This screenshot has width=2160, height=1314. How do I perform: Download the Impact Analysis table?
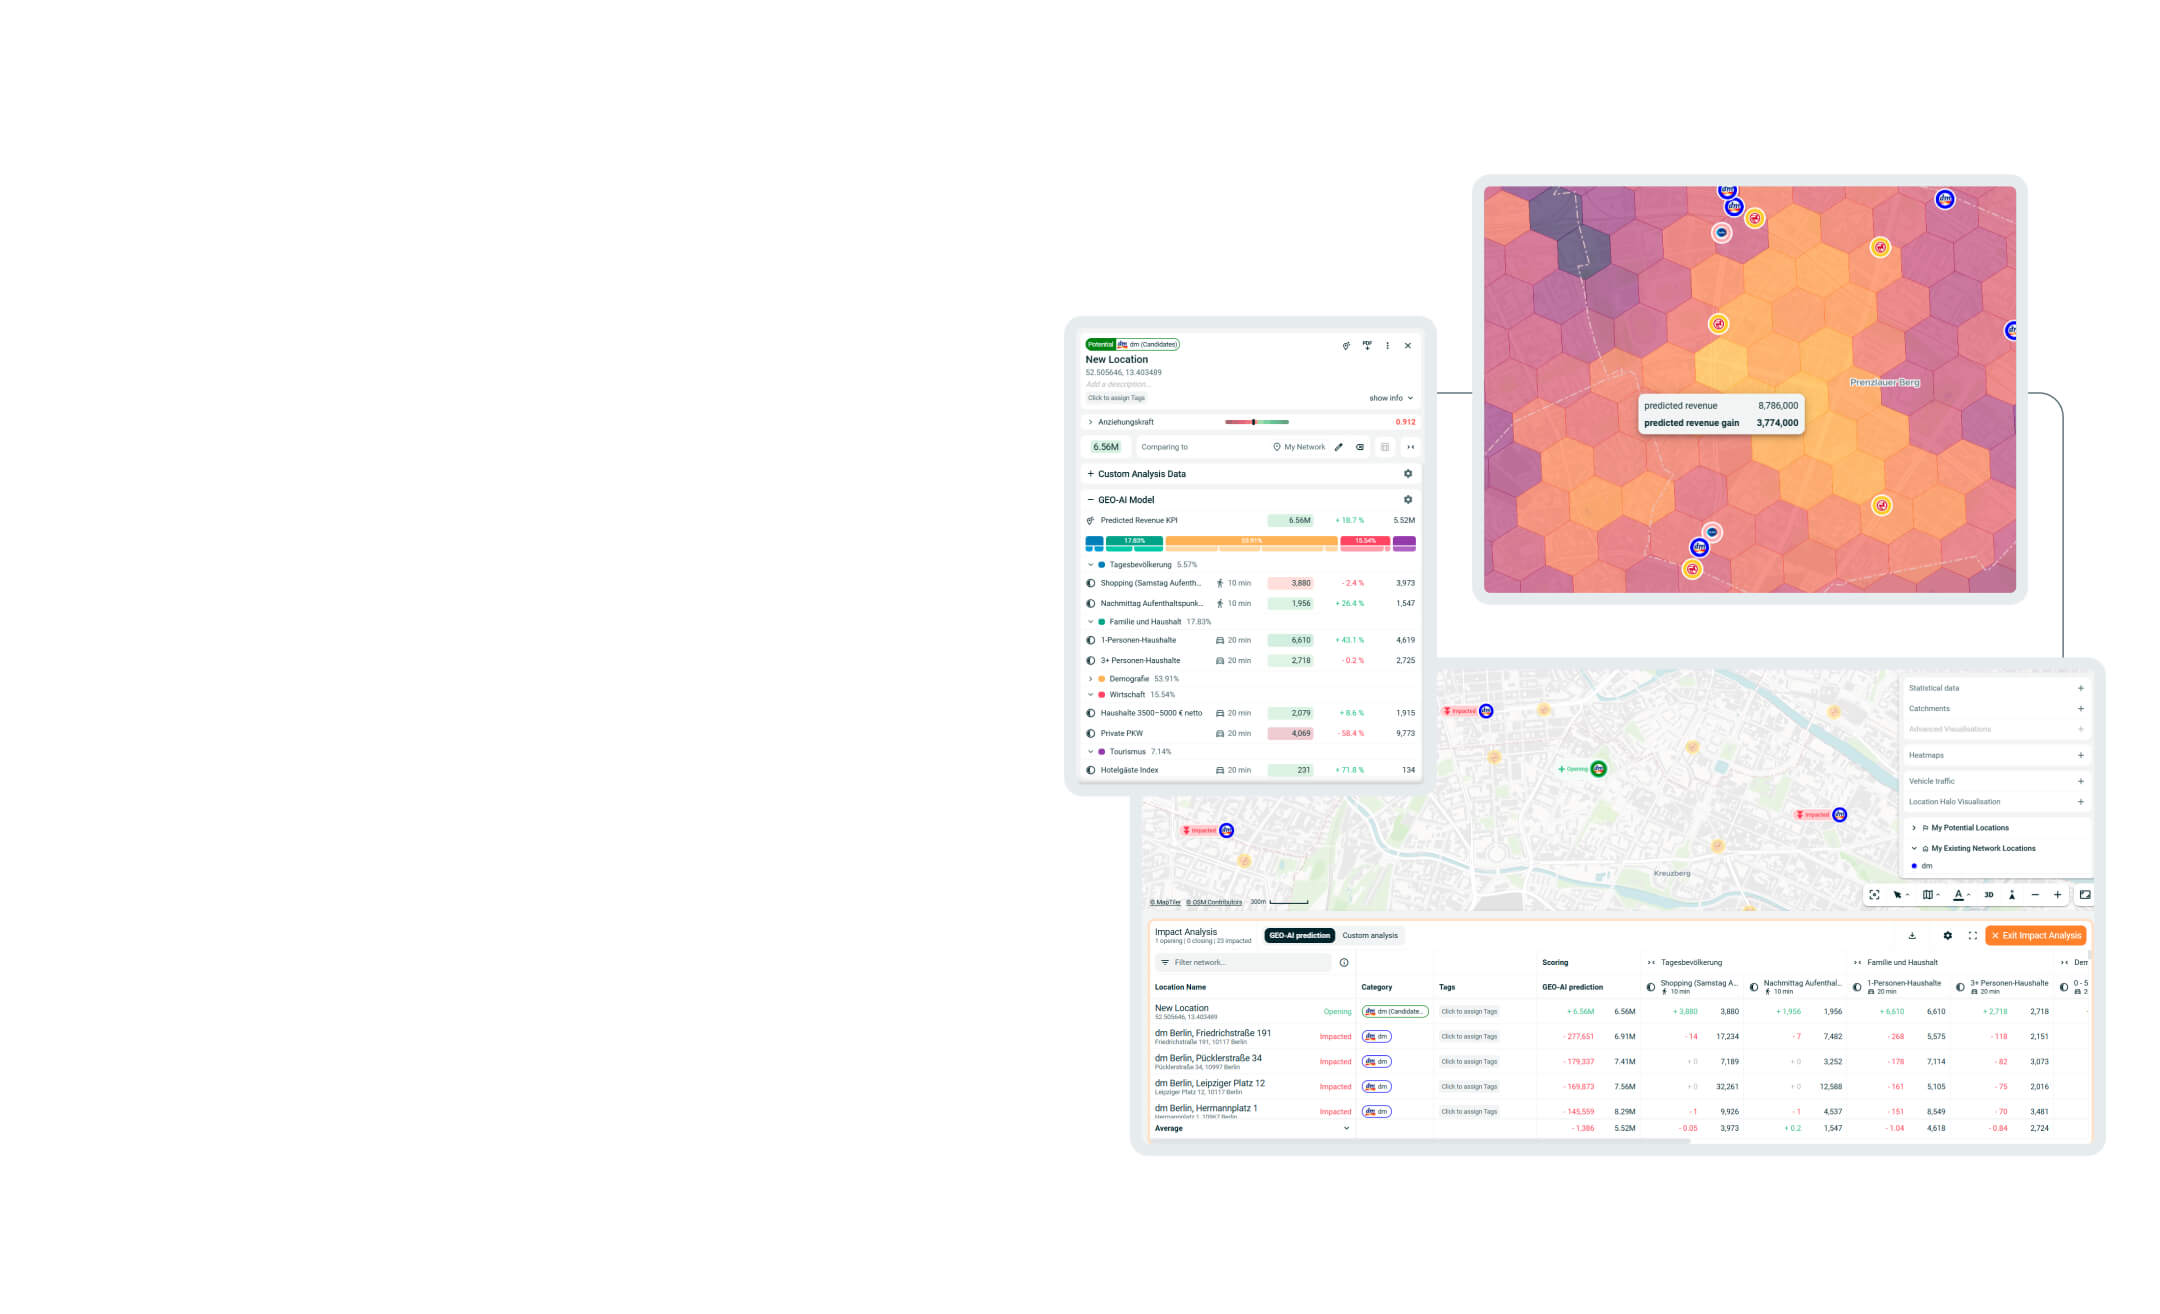tap(1912, 936)
